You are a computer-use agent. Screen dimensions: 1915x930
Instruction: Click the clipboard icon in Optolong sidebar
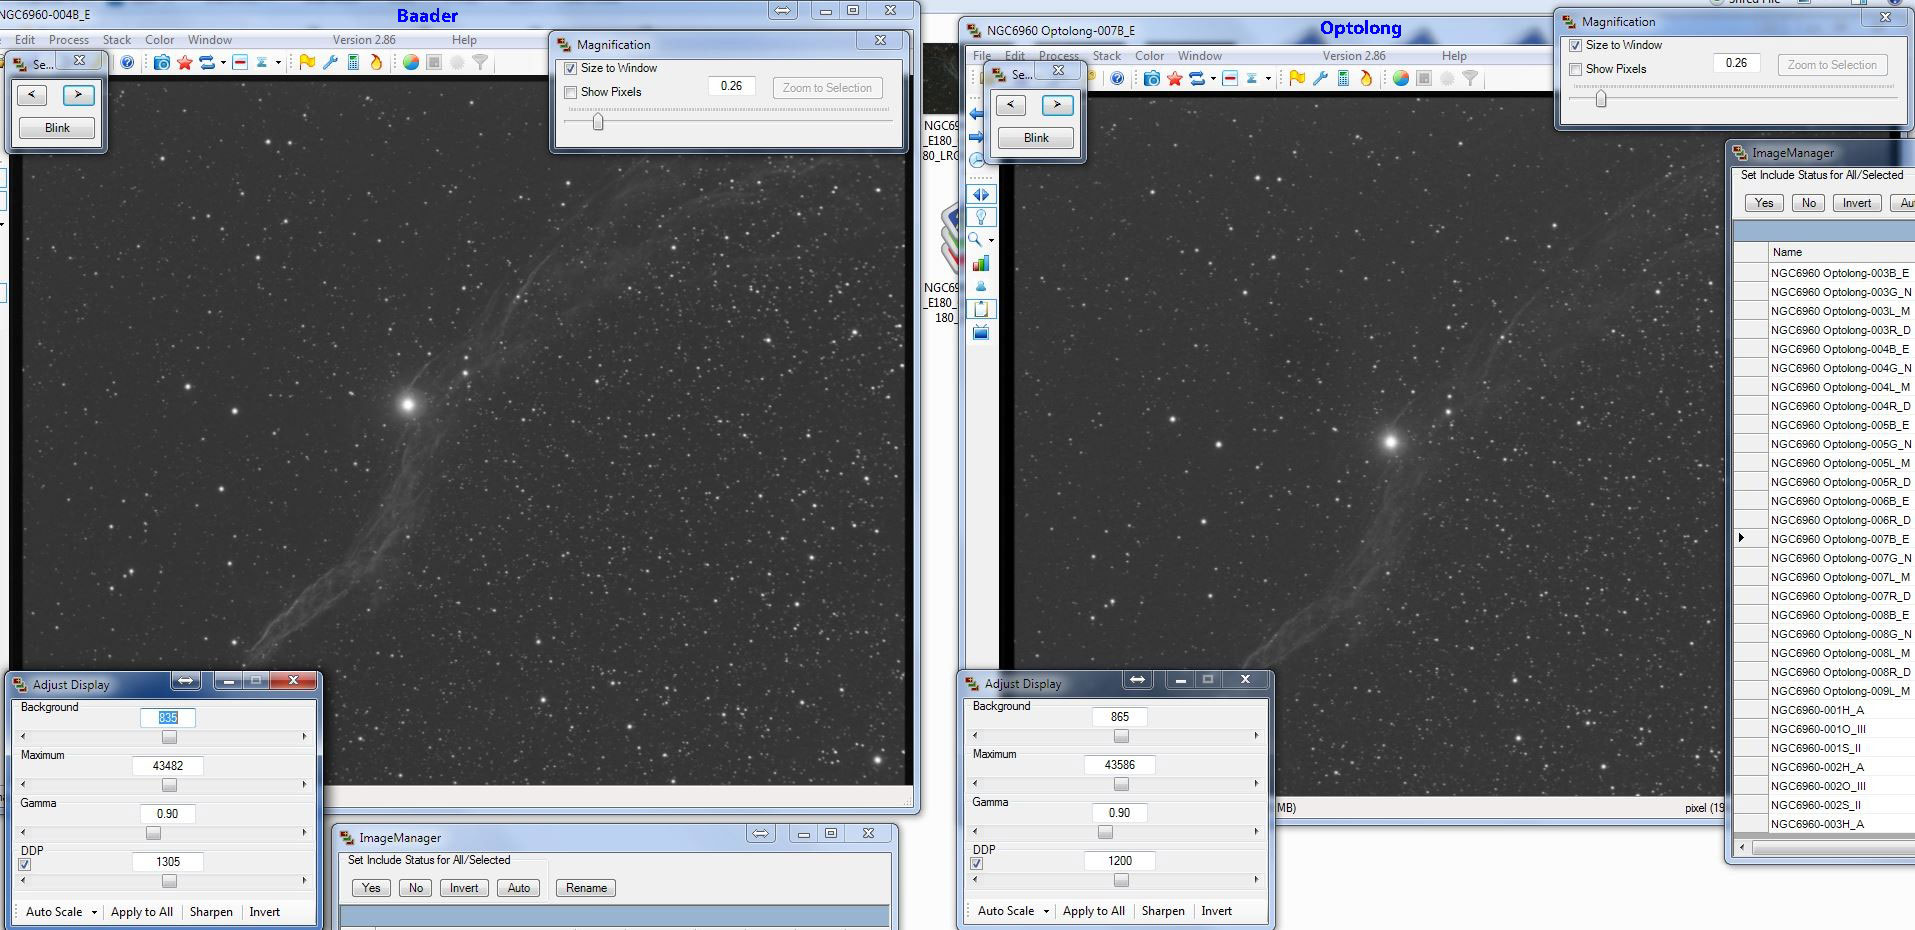click(x=980, y=309)
